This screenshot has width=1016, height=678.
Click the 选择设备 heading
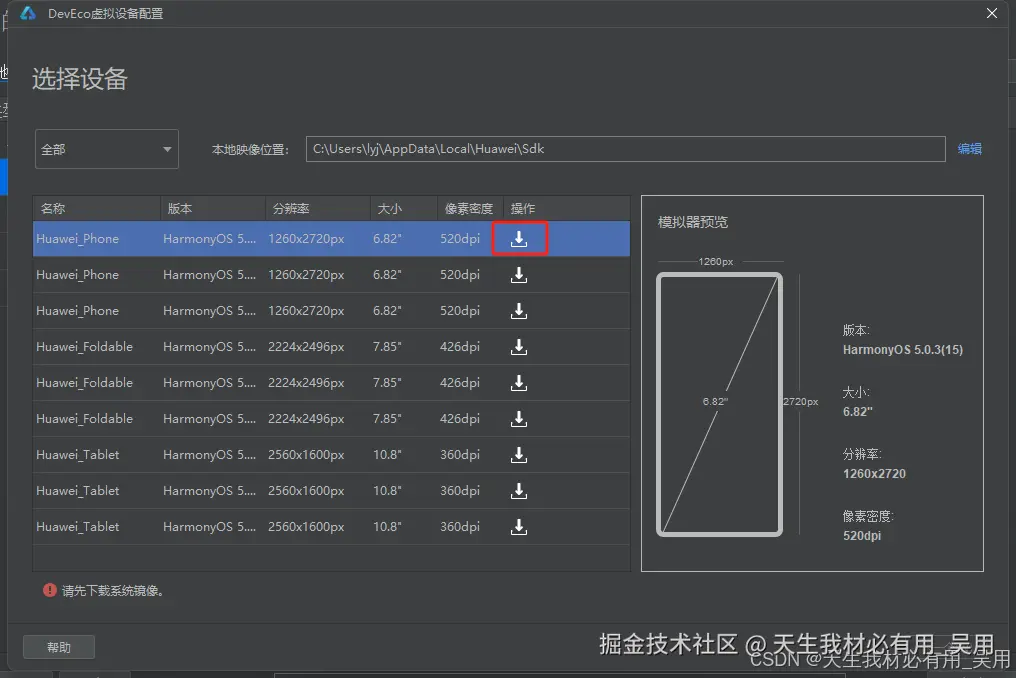pos(80,79)
